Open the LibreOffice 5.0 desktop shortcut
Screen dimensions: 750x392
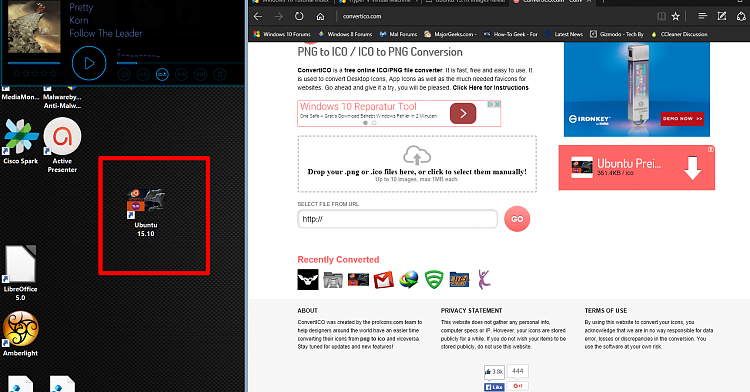pos(20,273)
